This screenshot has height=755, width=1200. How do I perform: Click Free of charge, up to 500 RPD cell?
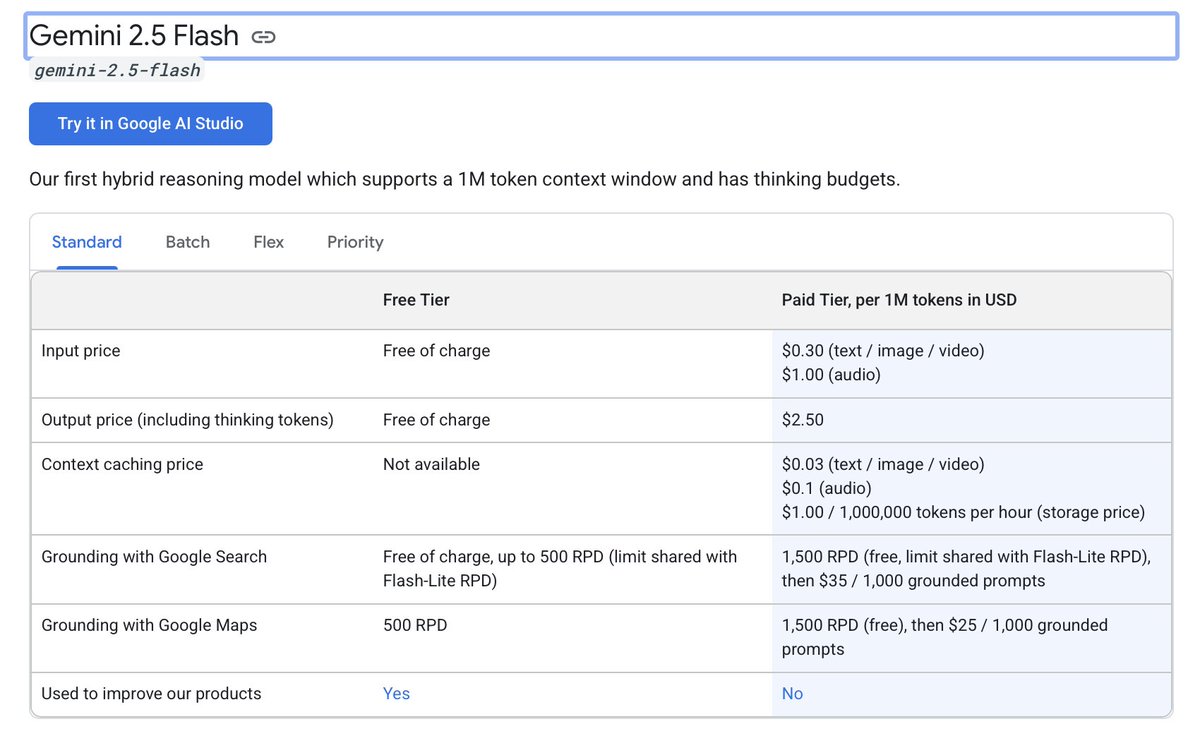tap(560, 569)
